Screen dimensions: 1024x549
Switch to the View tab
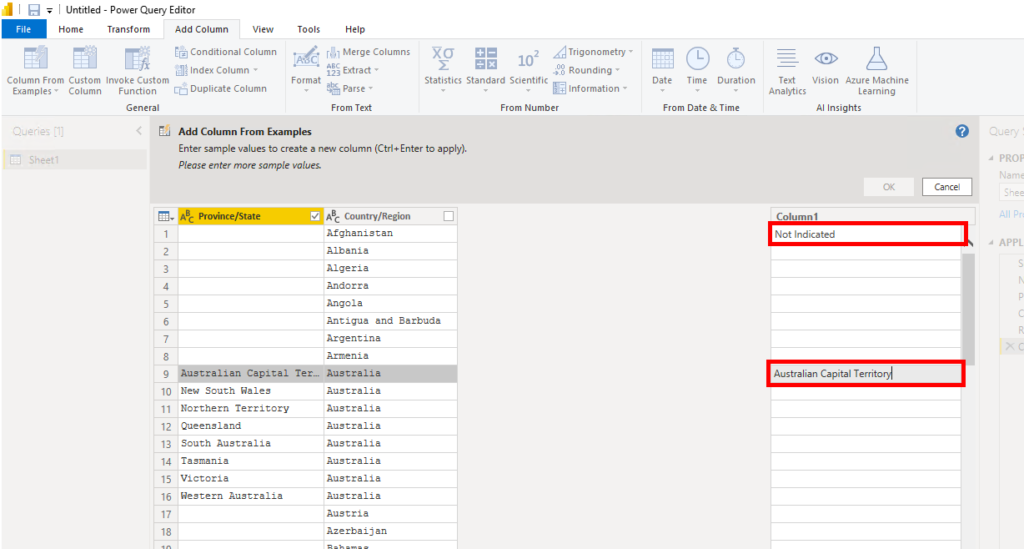click(x=263, y=29)
